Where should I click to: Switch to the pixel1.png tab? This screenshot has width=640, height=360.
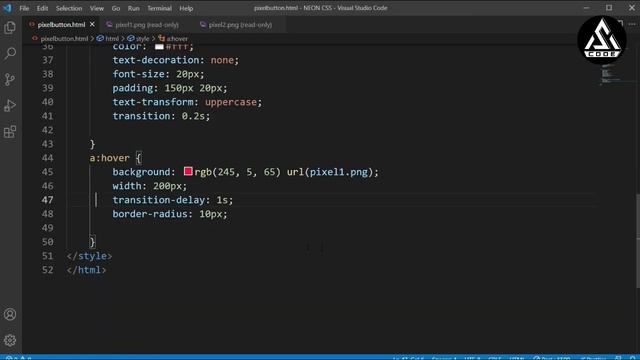tap(147, 24)
